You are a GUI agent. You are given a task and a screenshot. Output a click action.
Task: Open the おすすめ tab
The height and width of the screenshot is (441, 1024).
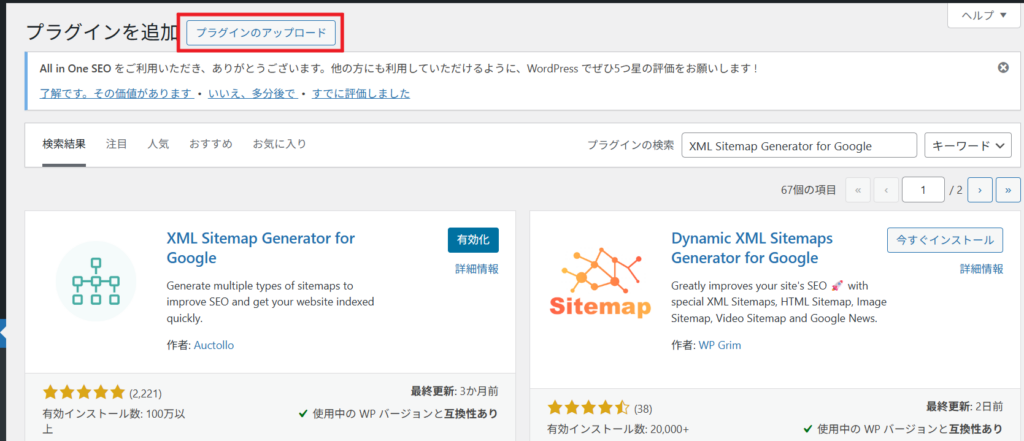coord(211,144)
